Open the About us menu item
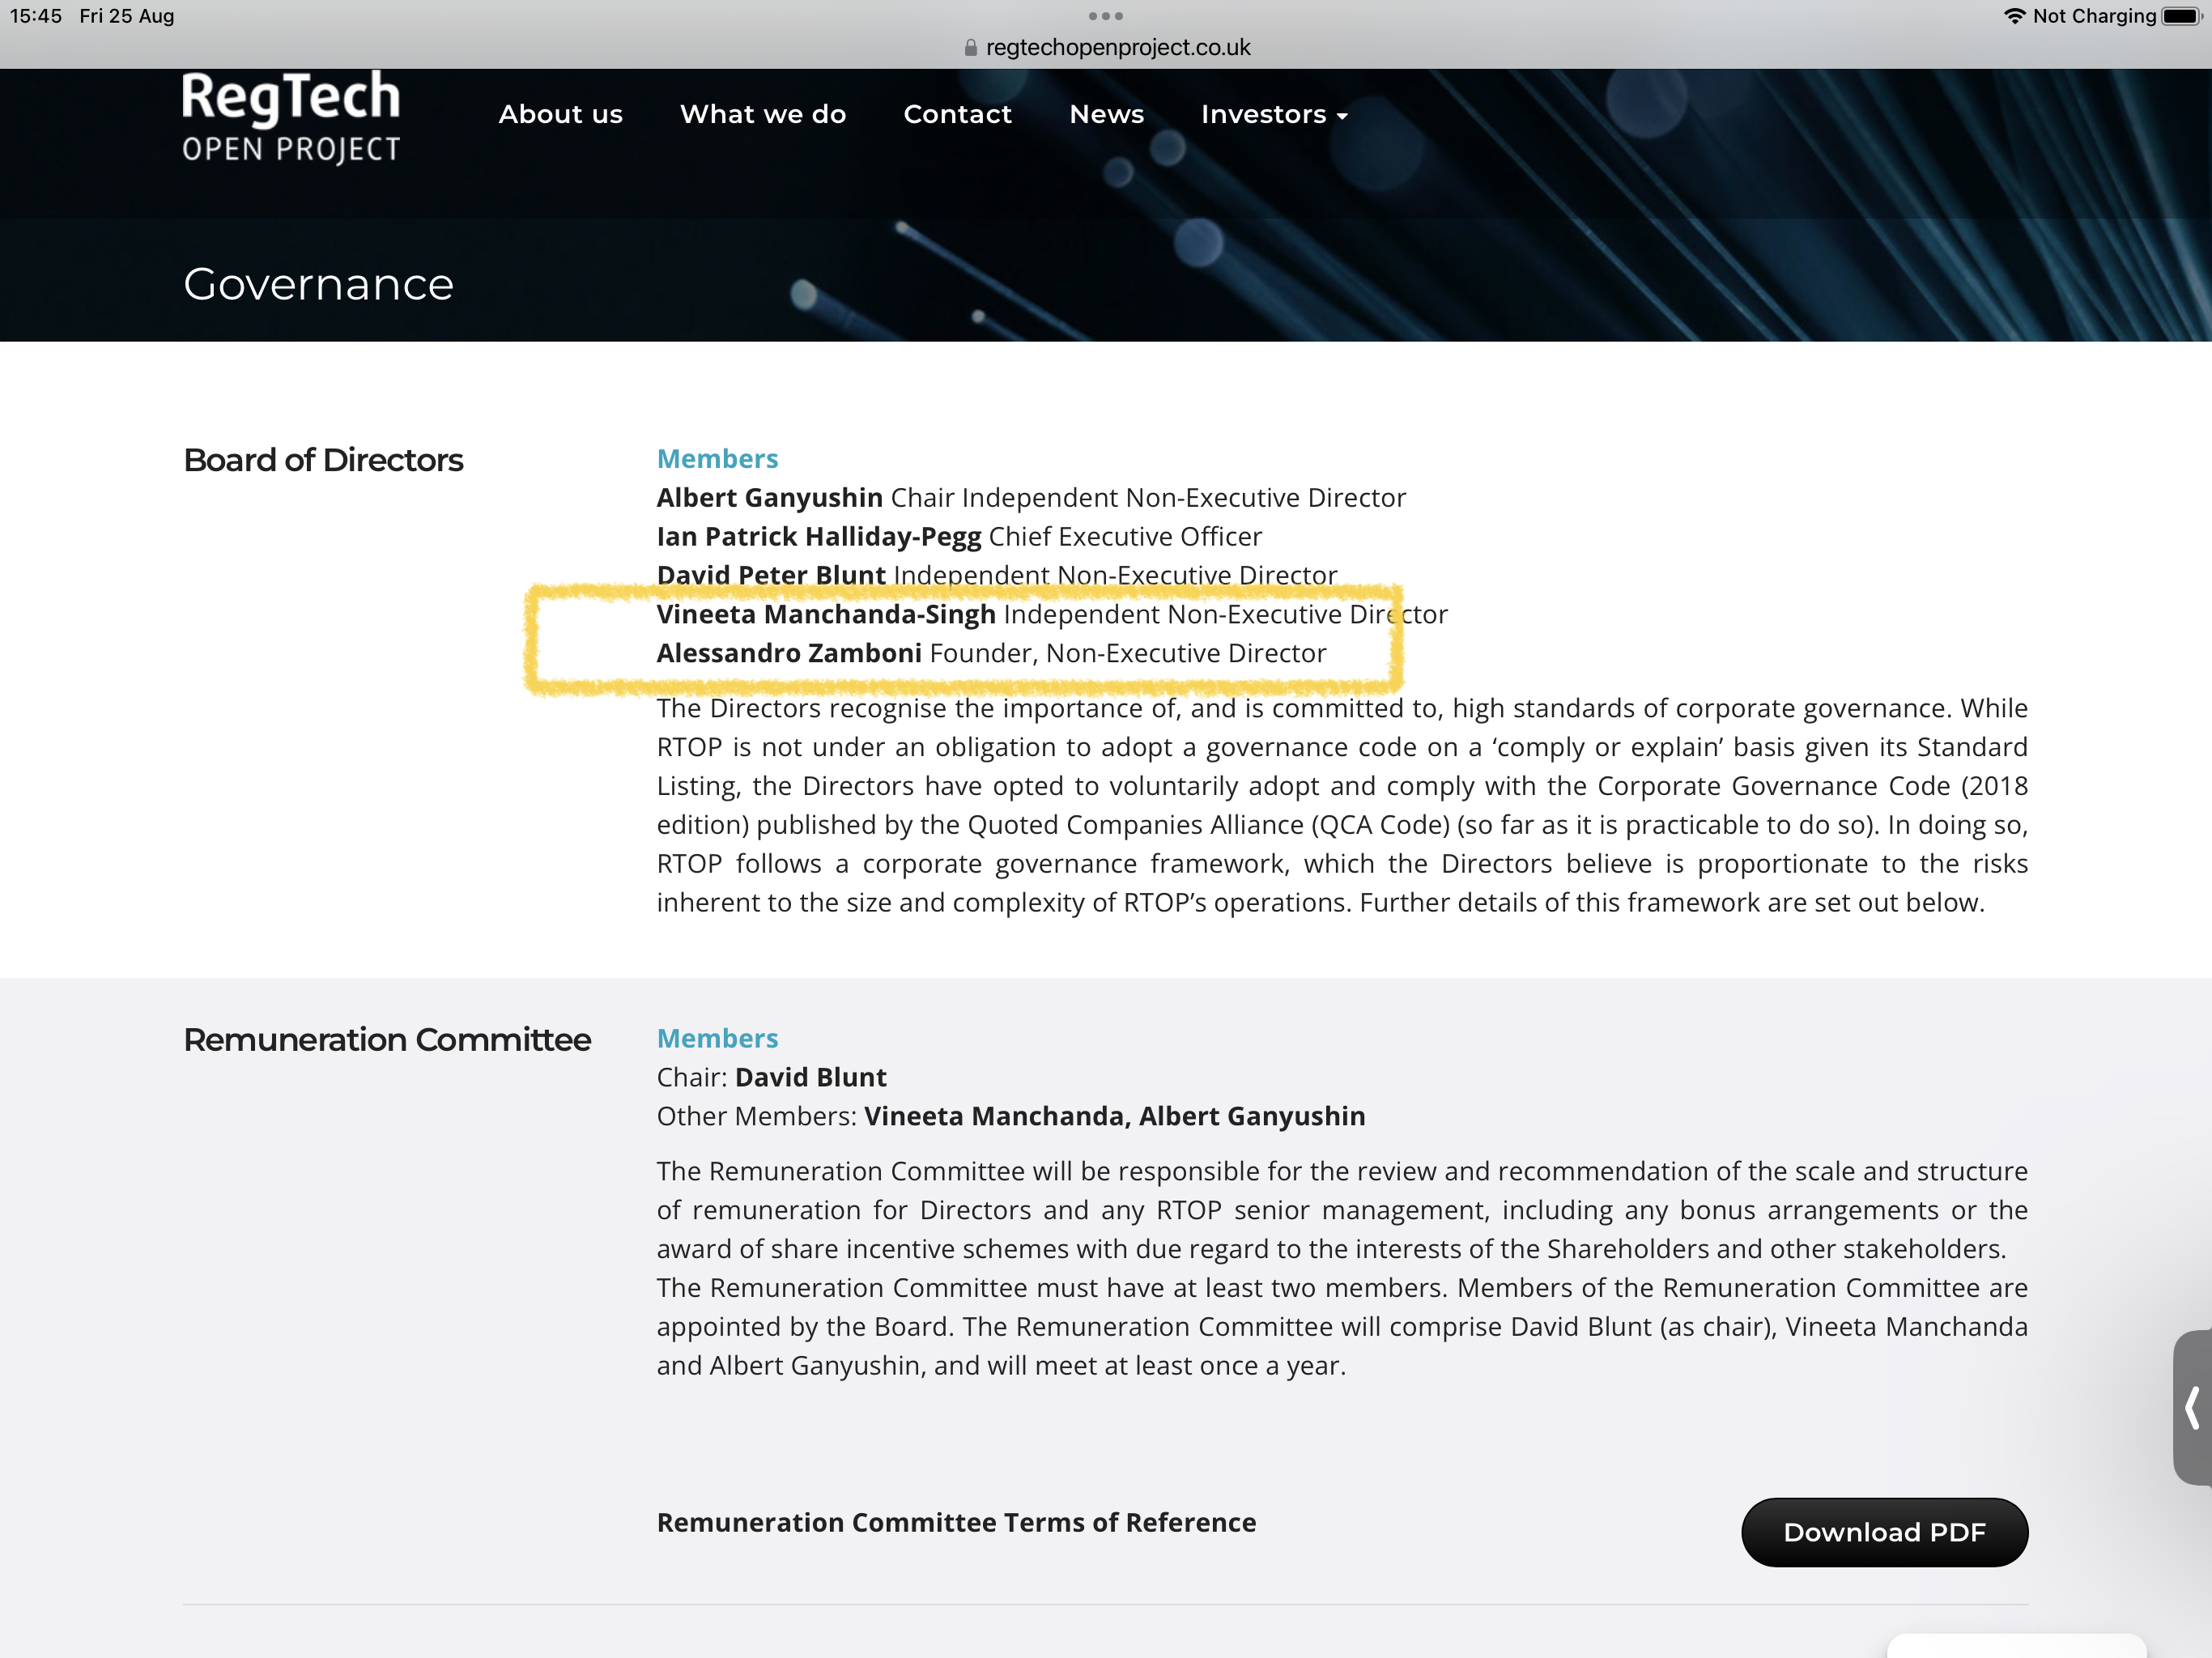Image resolution: width=2212 pixels, height=1658 pixels. [561, 115]
